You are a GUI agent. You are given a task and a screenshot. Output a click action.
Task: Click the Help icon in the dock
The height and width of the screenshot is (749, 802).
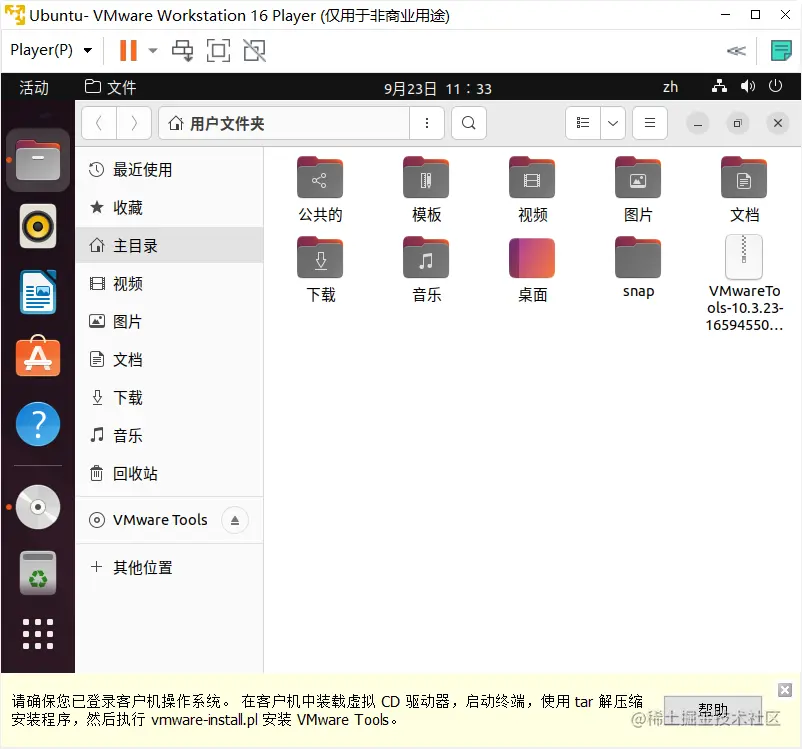[x=37, y=424]
